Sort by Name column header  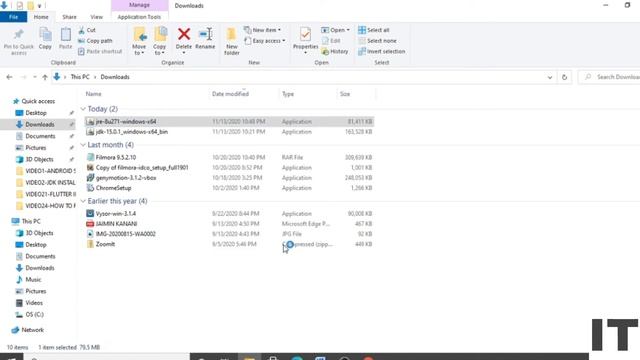click(x=93, y=94)
